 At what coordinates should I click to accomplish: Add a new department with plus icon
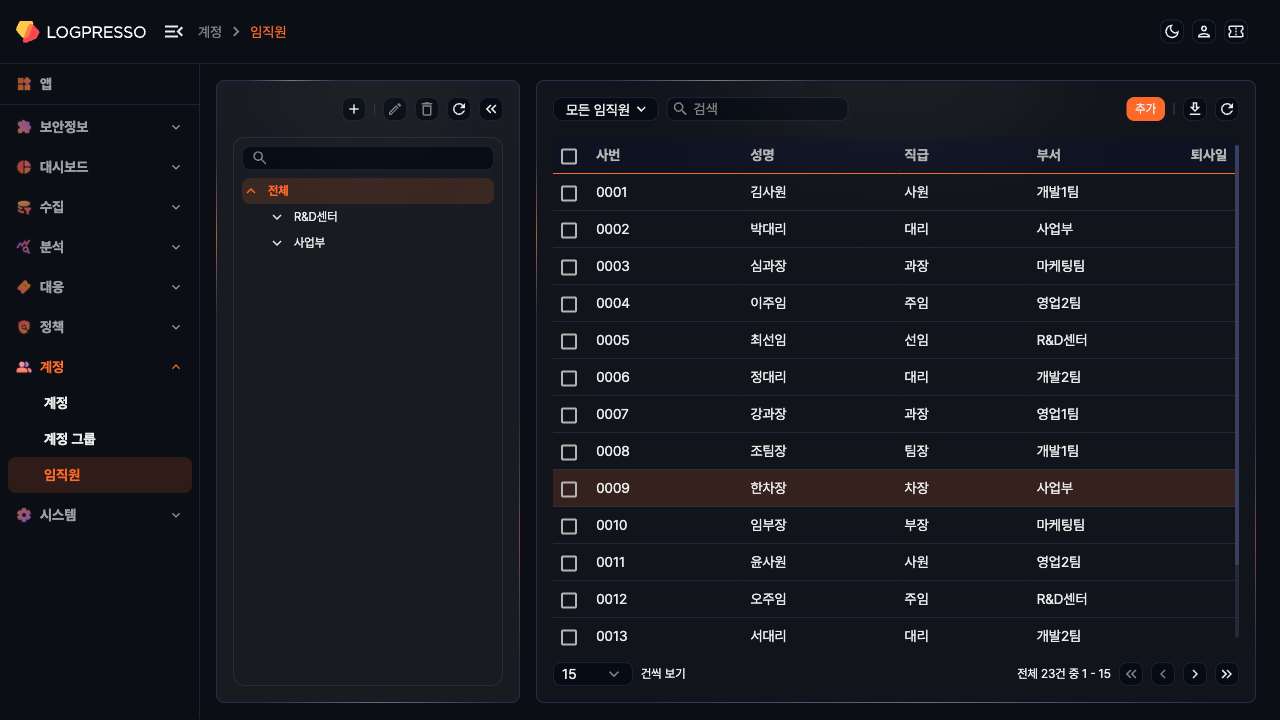click(x=354, y=109)
